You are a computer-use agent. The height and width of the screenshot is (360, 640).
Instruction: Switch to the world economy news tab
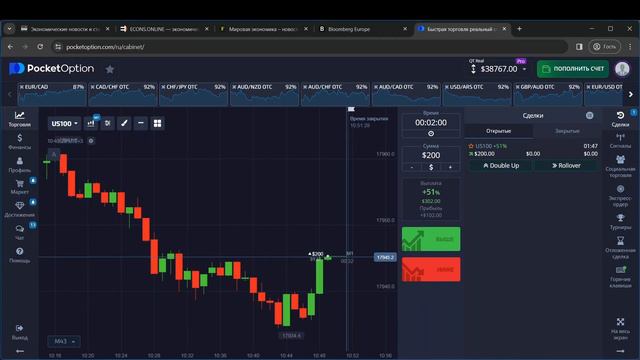264,29
